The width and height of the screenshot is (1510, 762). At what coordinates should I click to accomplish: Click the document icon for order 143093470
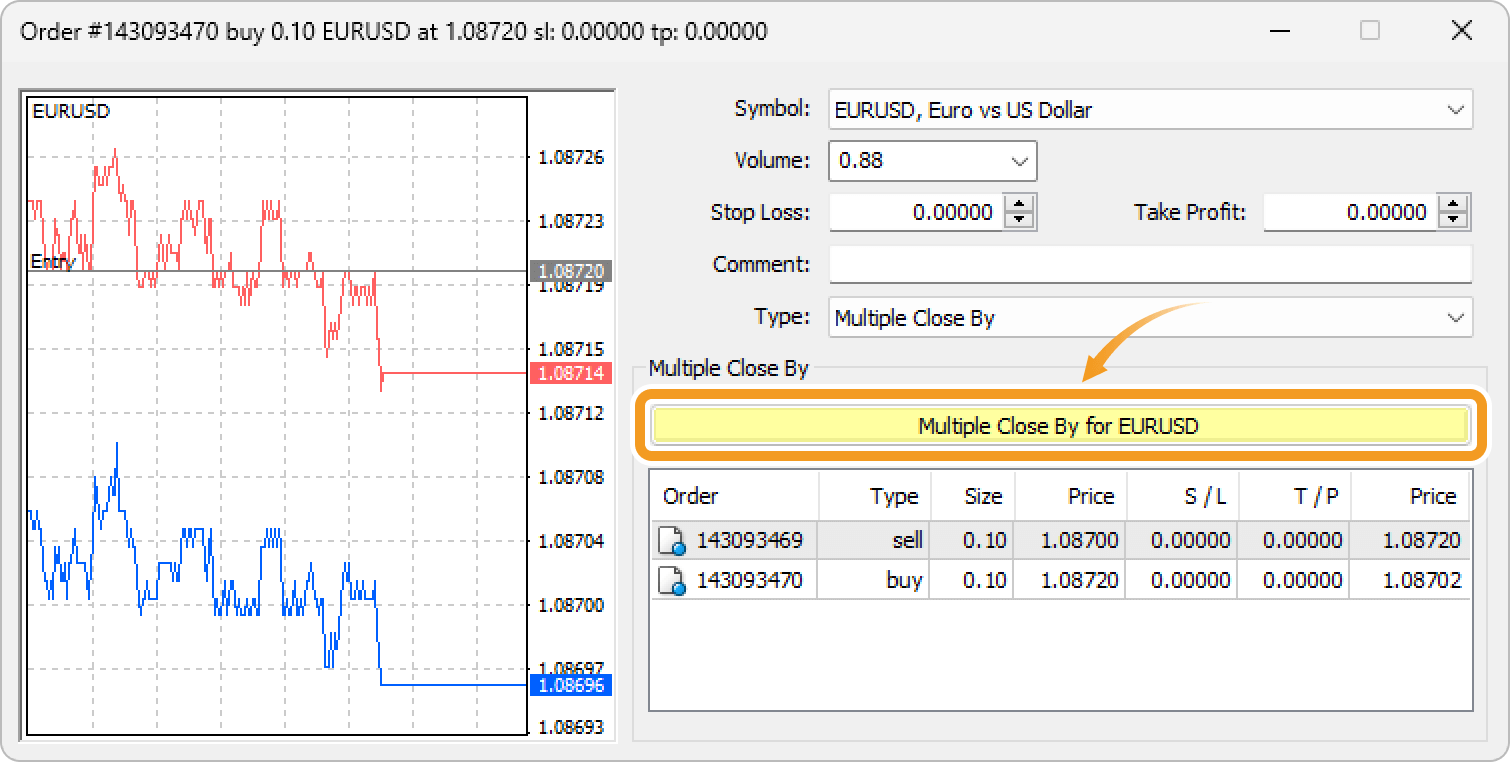tap(672, 581)
